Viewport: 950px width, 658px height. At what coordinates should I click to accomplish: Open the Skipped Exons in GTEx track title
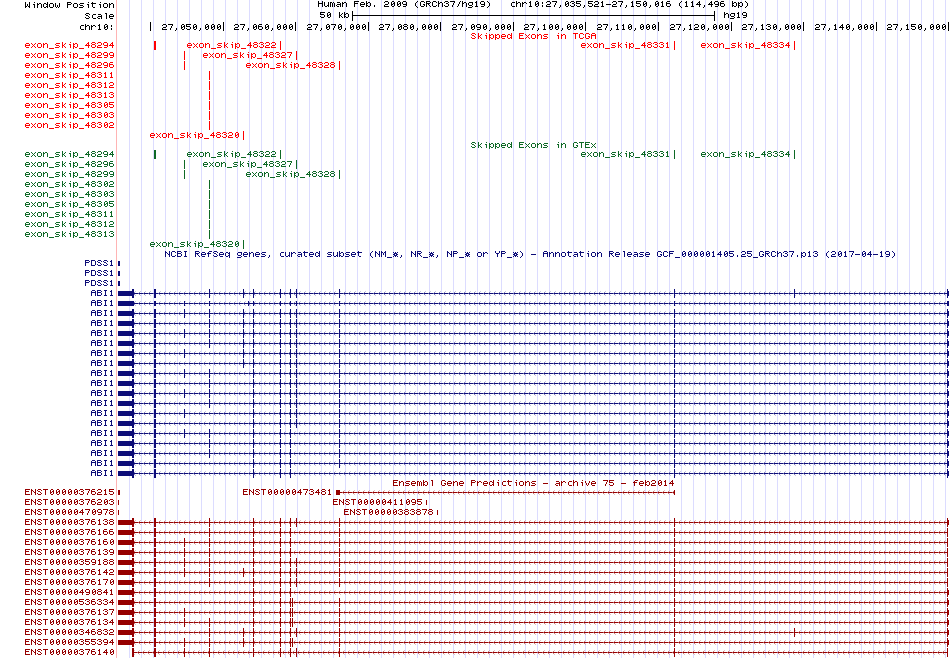533,145
